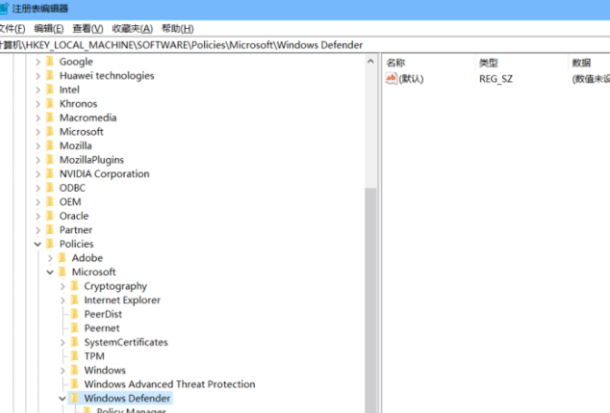Click the 类型 column header
The height and width of the screenshot is (413, 610).
[x=488, y=62]
